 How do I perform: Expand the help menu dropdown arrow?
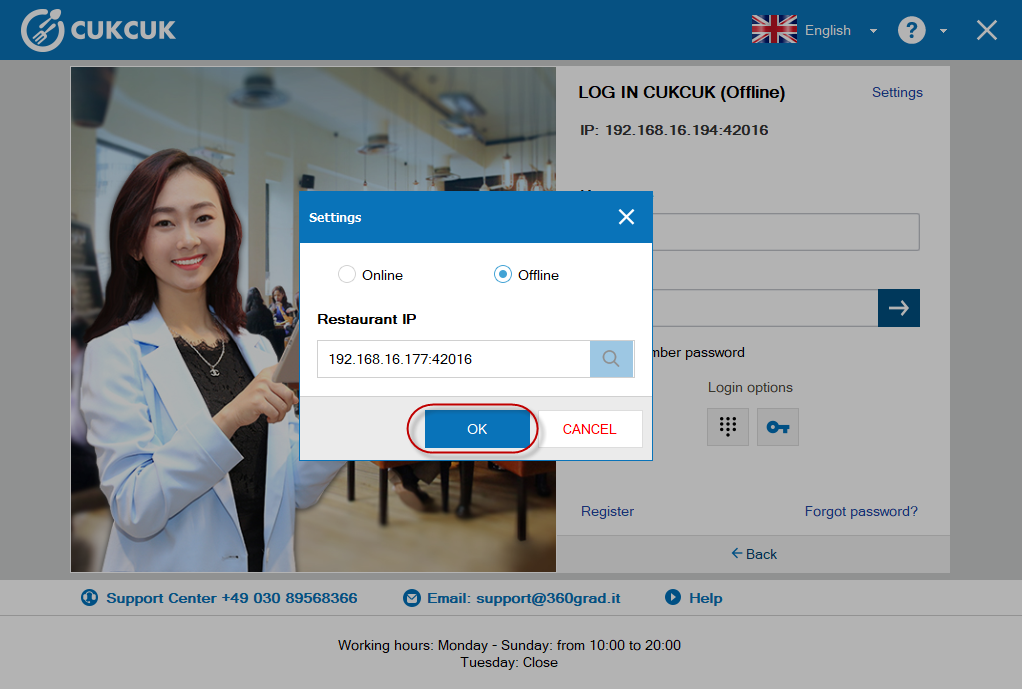click(943, 31)
